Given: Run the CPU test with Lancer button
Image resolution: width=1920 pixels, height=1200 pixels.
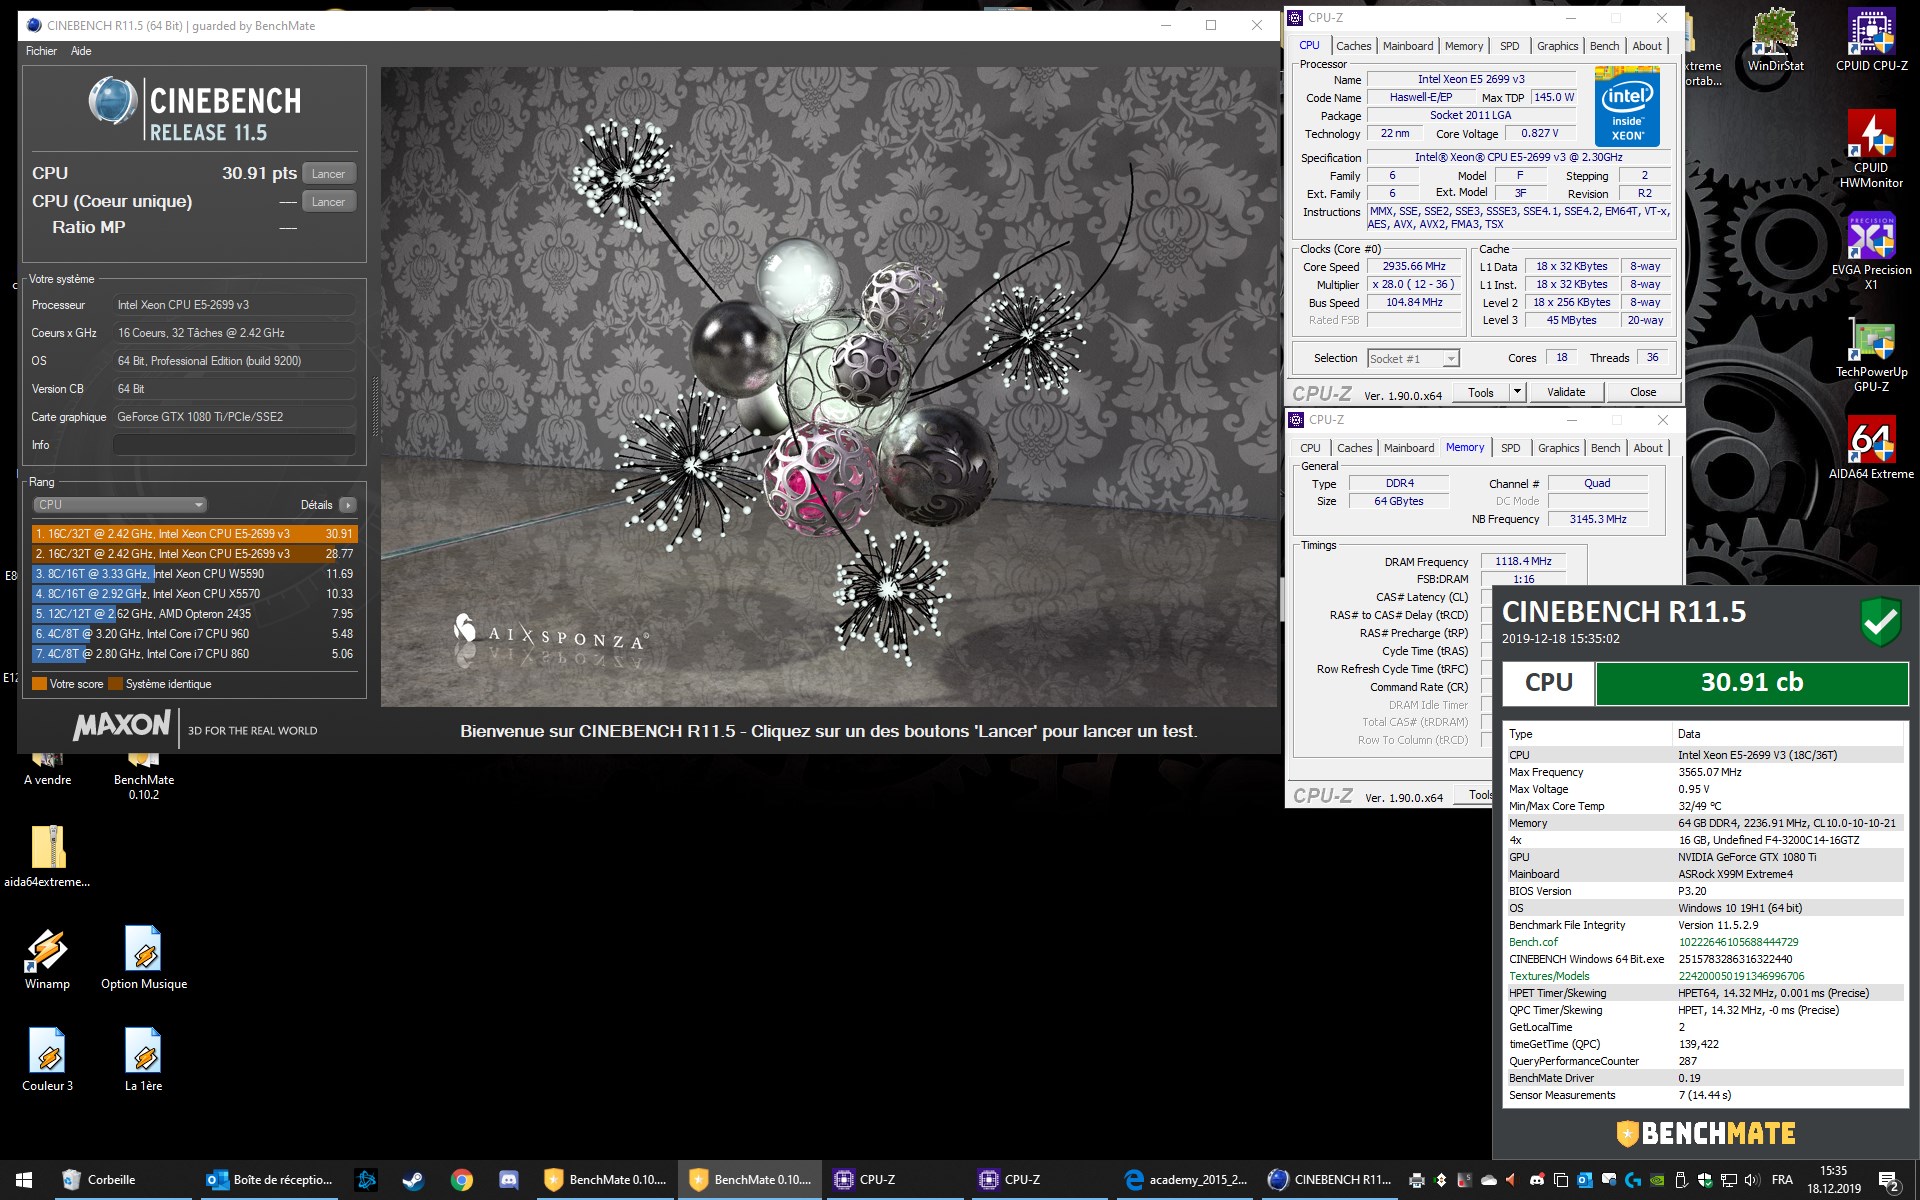Looking at the screenshot, I should click(x=328, y=174).
